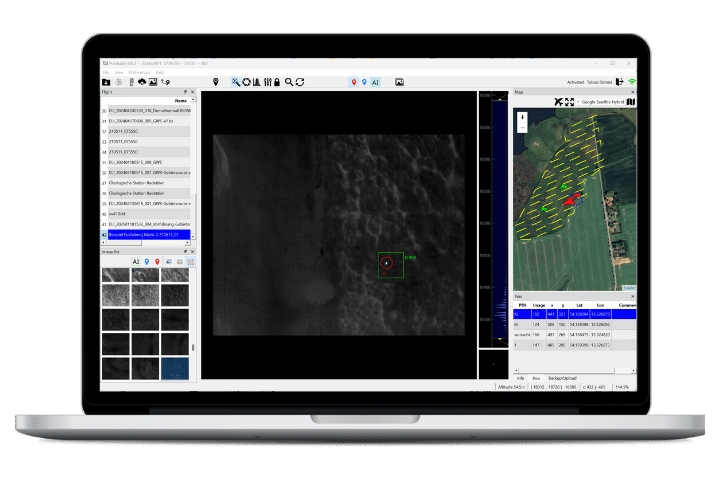Toggle the red marker pin button
720x480 pixels.
click(352, 82)
